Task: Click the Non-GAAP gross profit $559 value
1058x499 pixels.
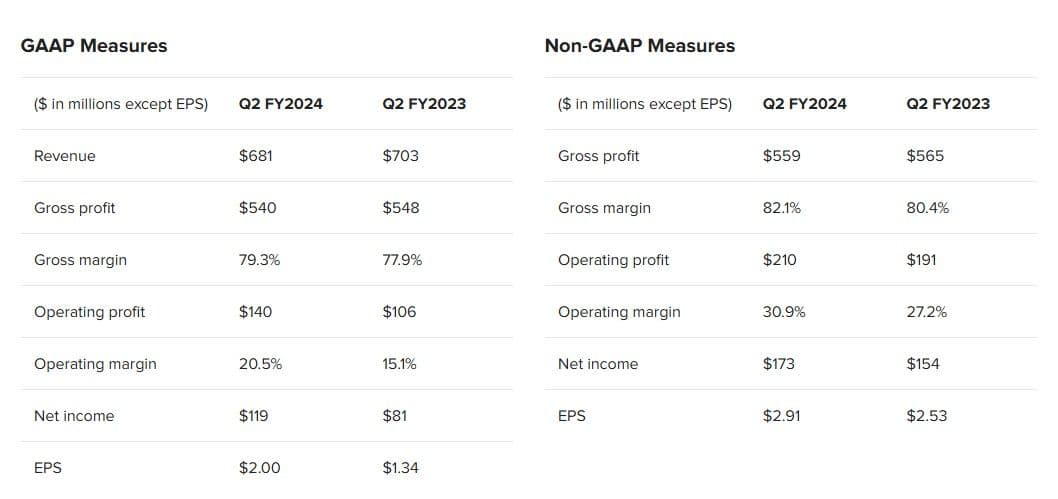Action: click(781, 156)
